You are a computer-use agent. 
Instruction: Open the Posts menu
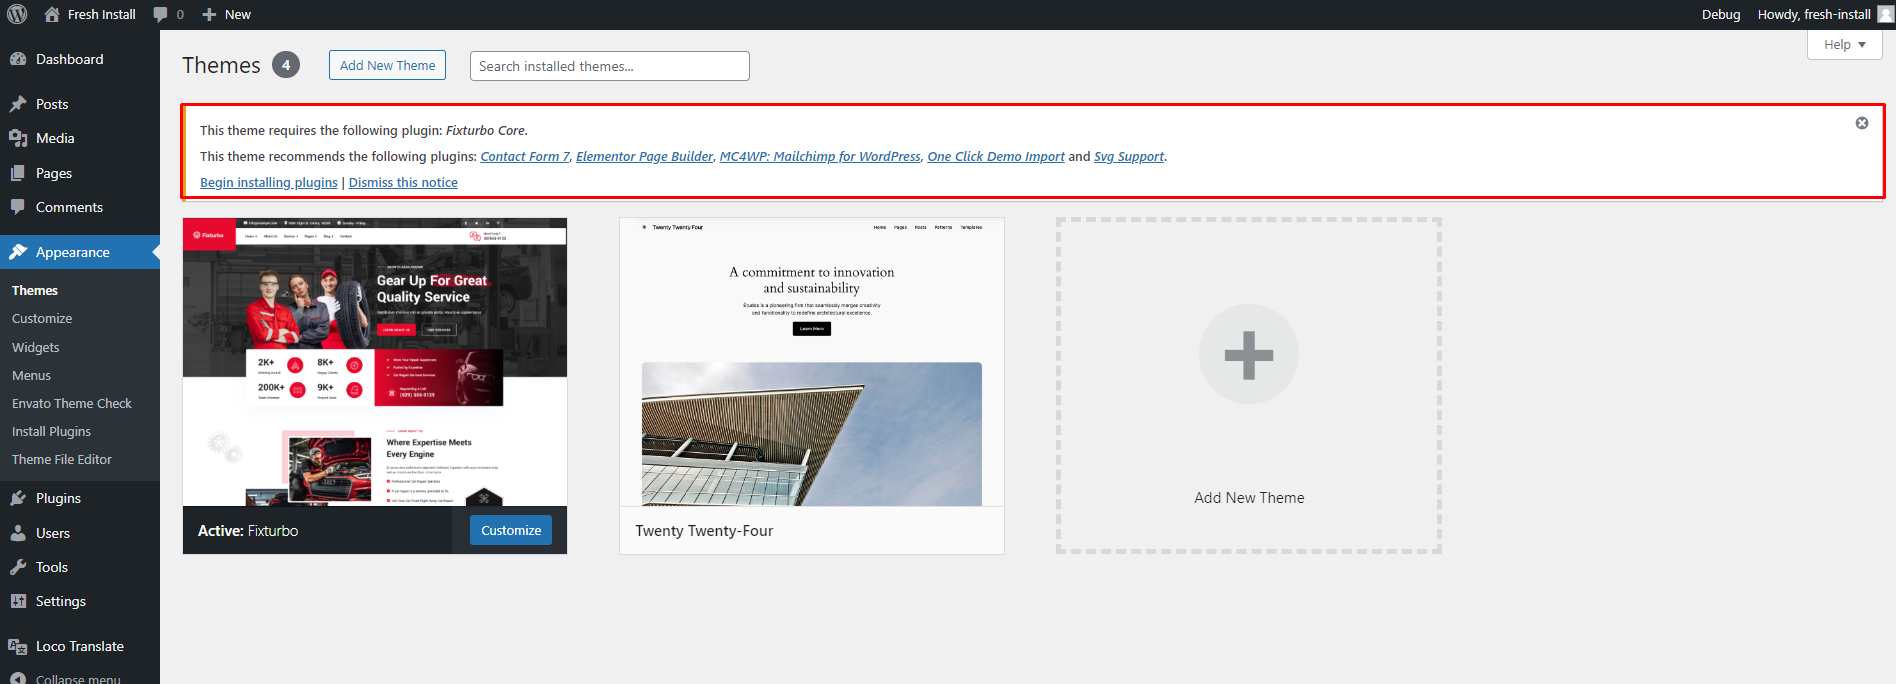tap(80, 104)
